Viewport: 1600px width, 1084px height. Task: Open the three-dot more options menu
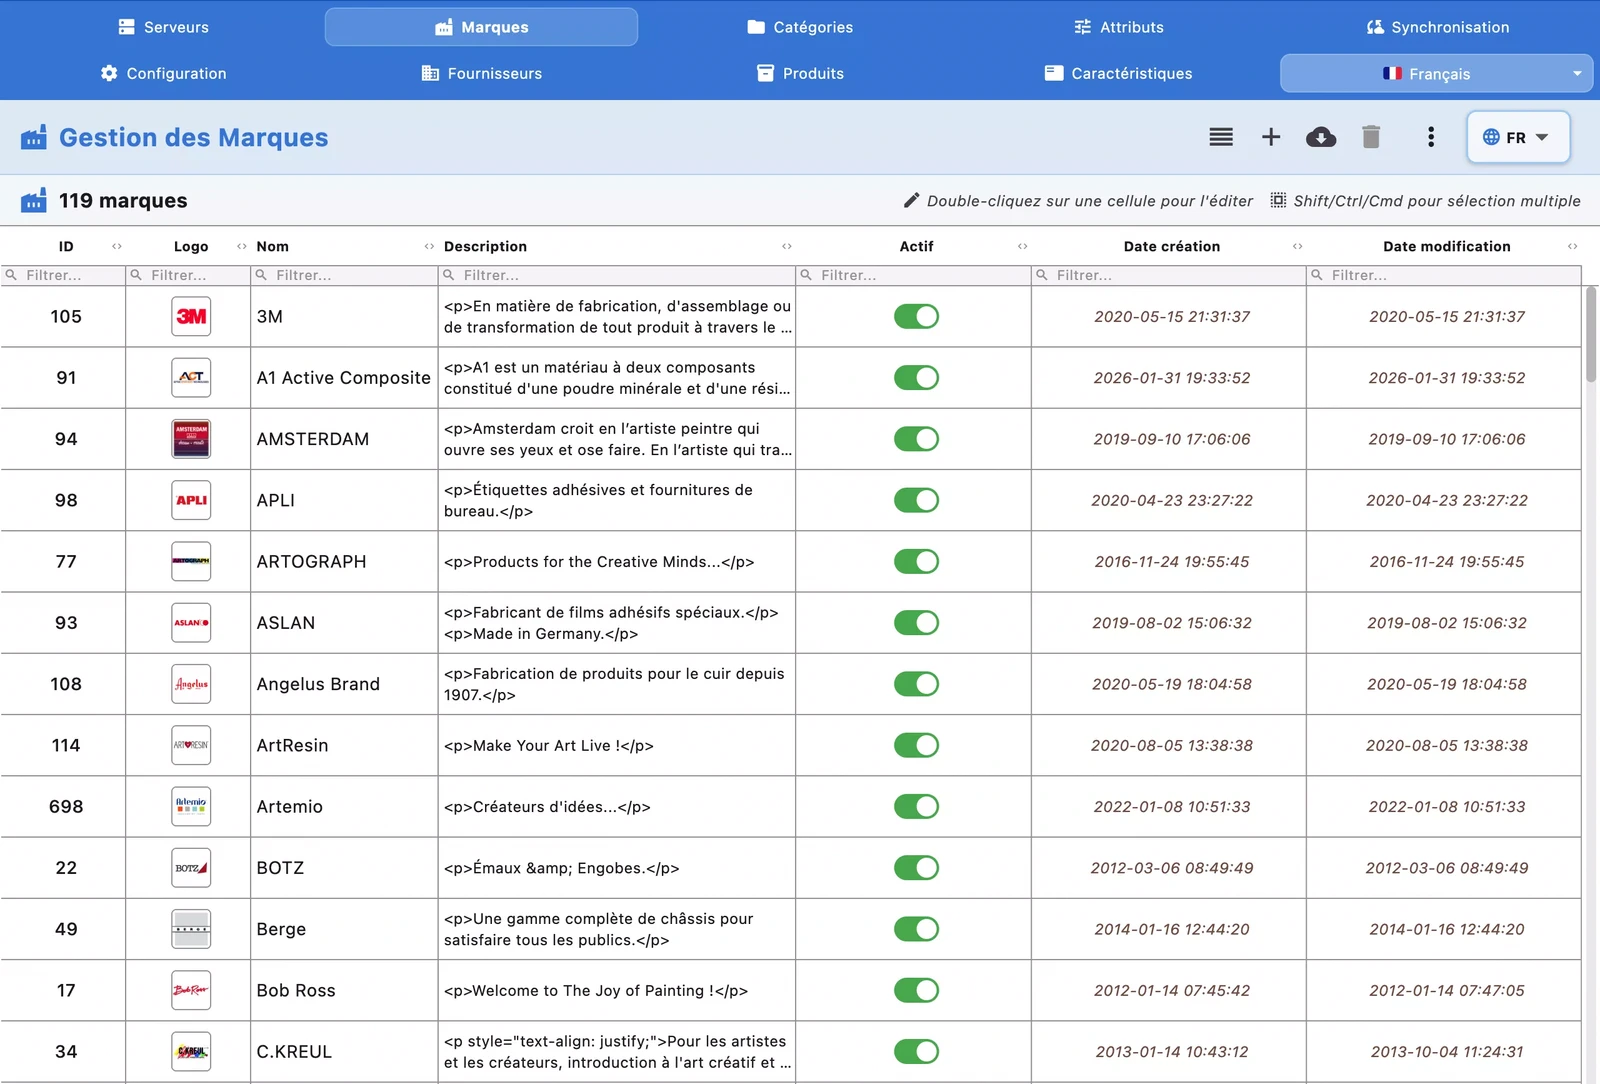coord(1430,137)
